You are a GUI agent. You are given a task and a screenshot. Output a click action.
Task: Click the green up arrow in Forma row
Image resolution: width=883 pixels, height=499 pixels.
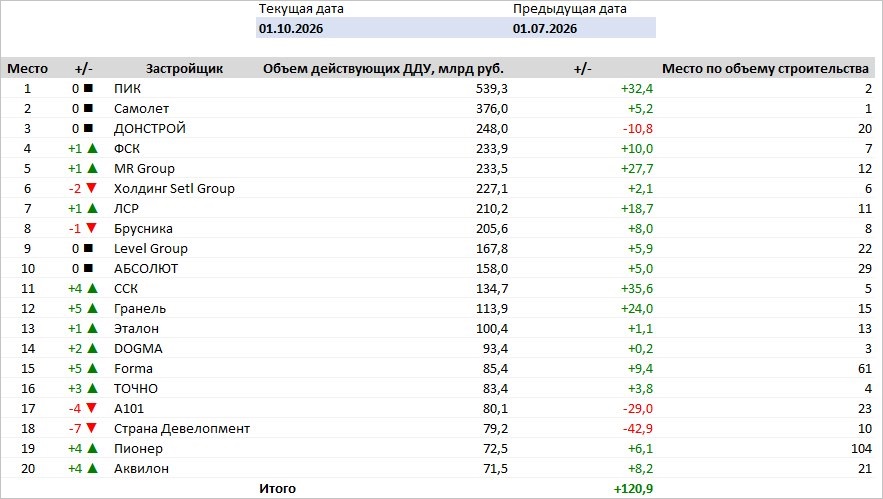click(x=92, y=368)
